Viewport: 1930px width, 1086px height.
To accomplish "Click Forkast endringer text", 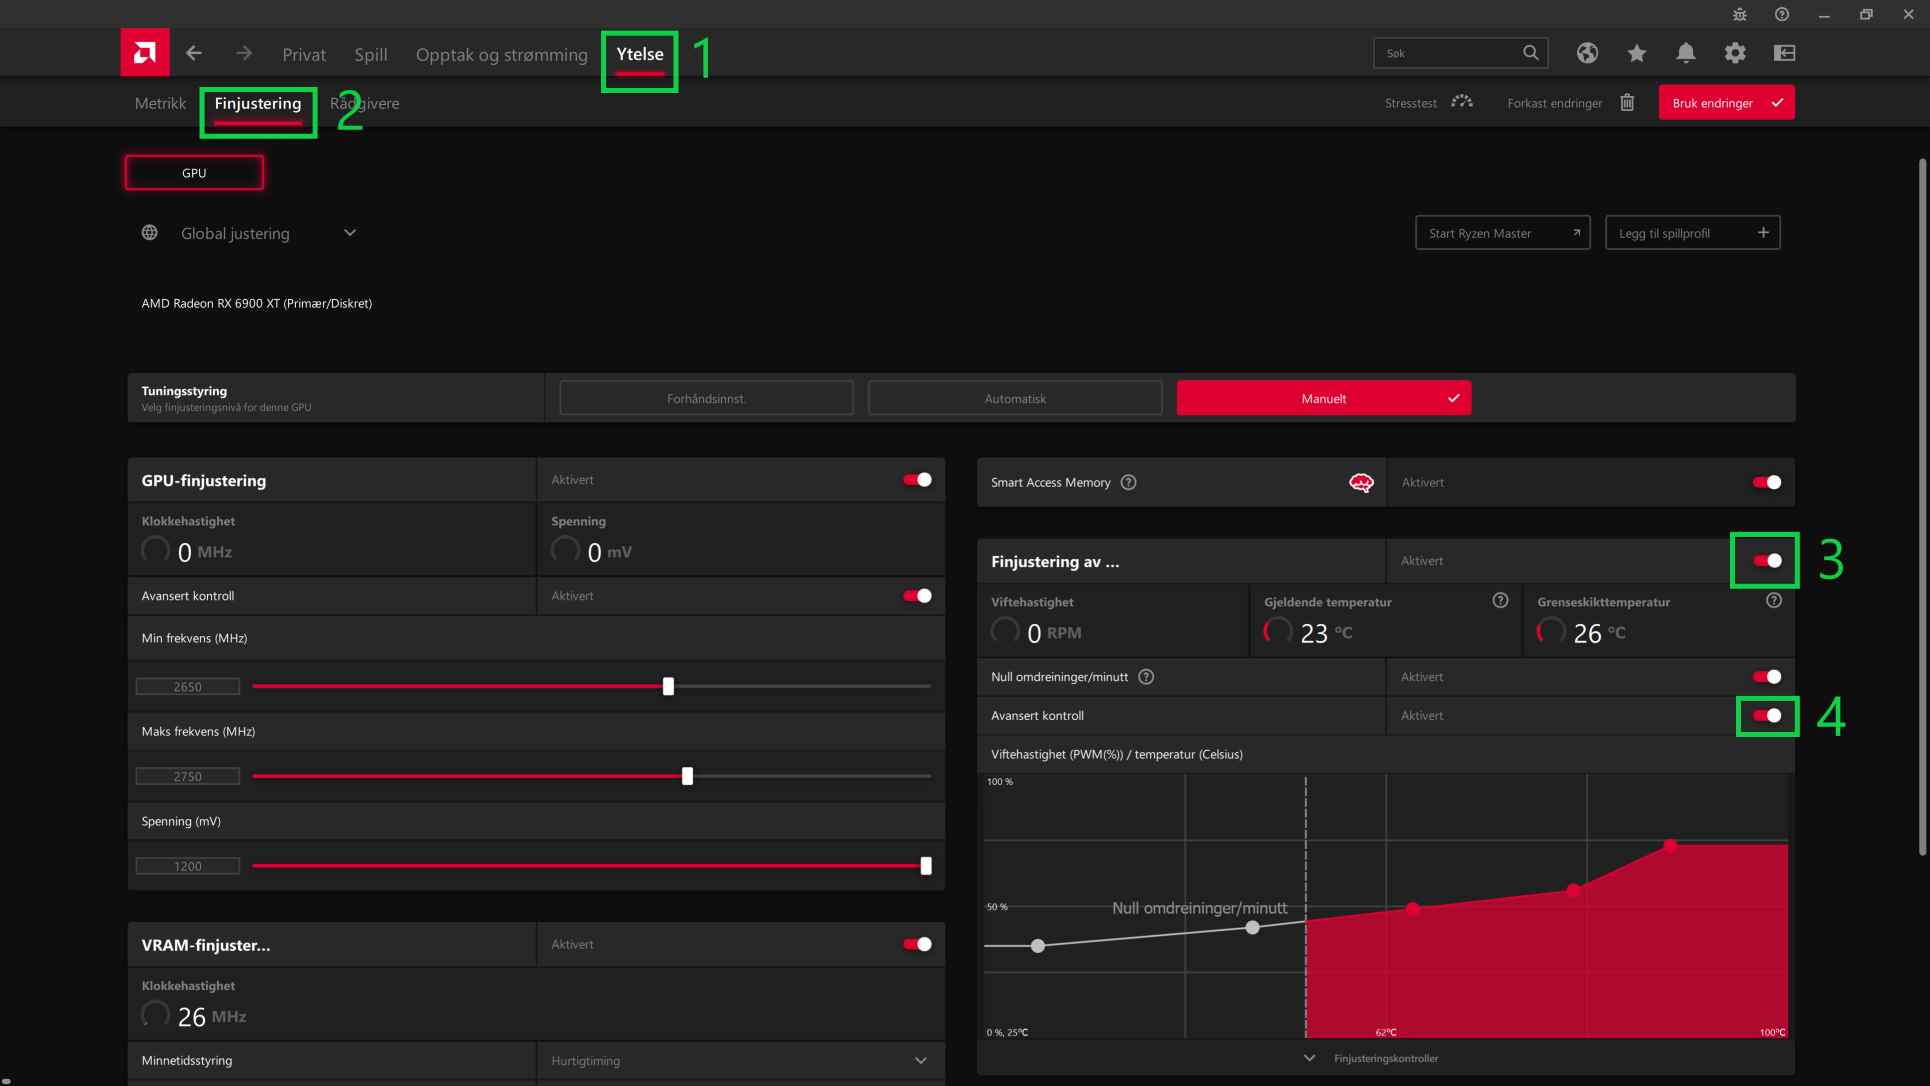I will pyautogui.click(x=1554, y=103).
